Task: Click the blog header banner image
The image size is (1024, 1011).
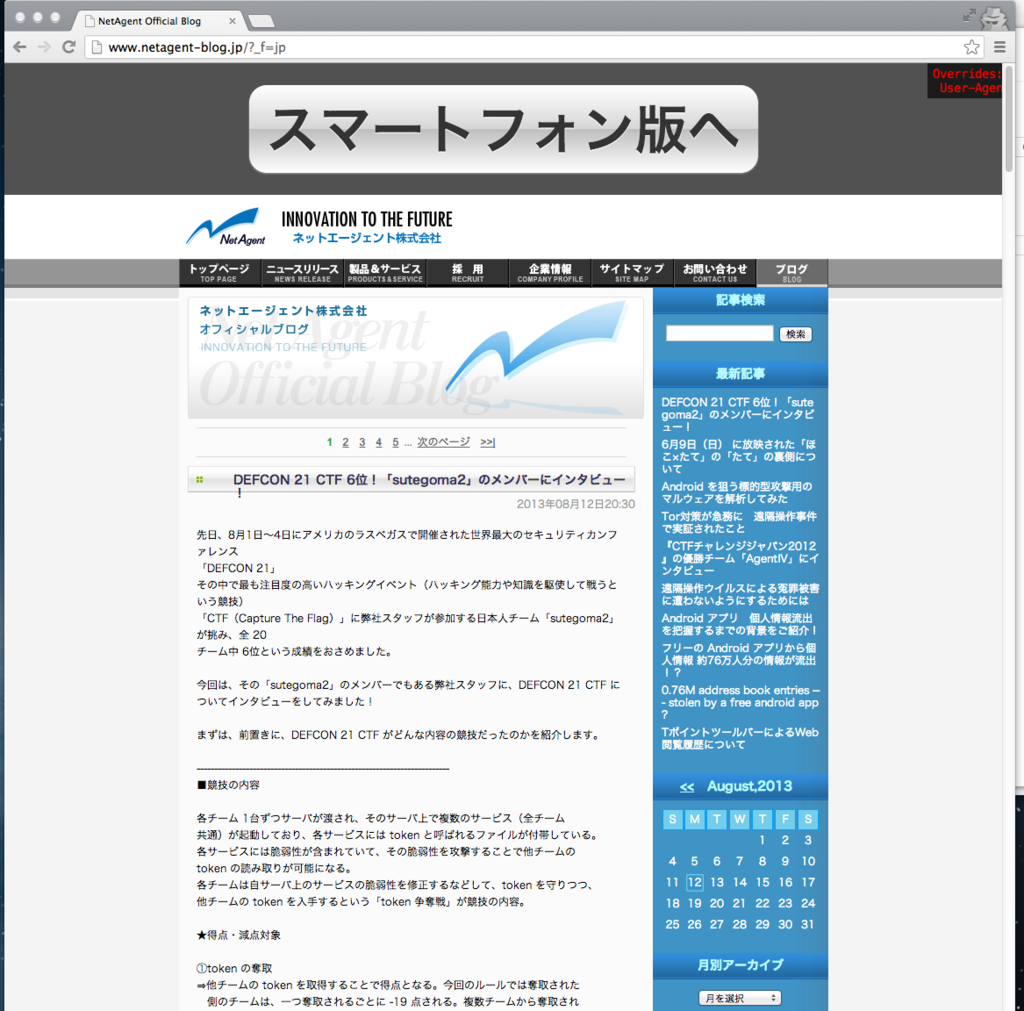Action: pos(415,358)
